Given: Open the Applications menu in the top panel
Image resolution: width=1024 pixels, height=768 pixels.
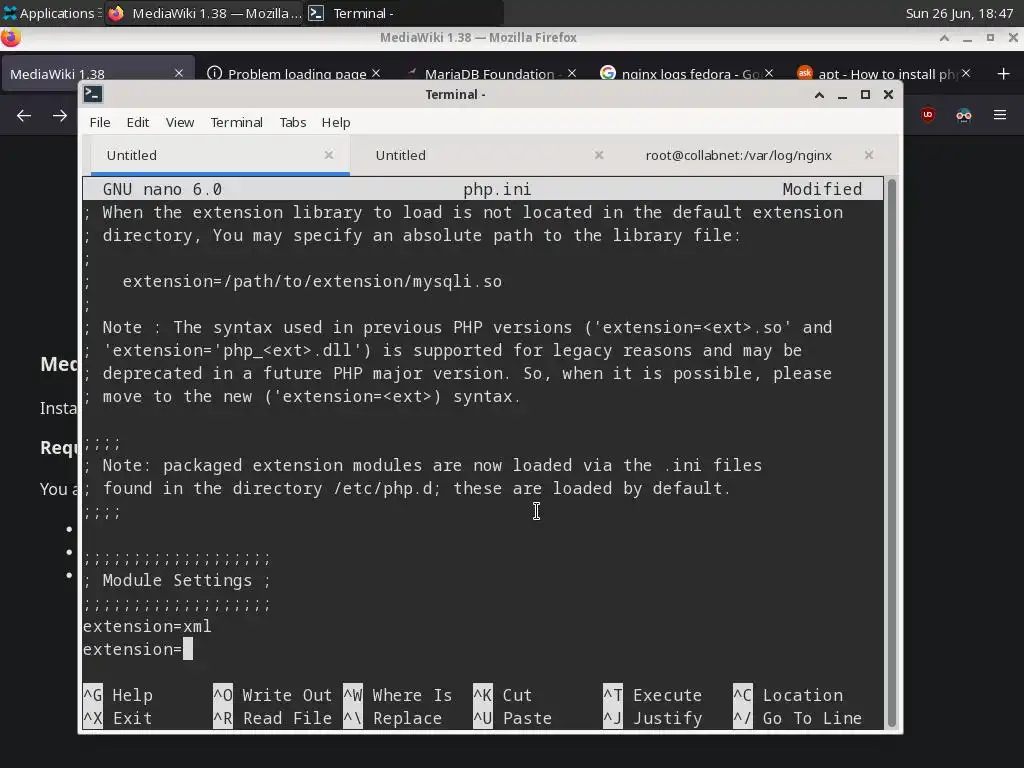Looking at the screenshot, I should tap(50, 13).
